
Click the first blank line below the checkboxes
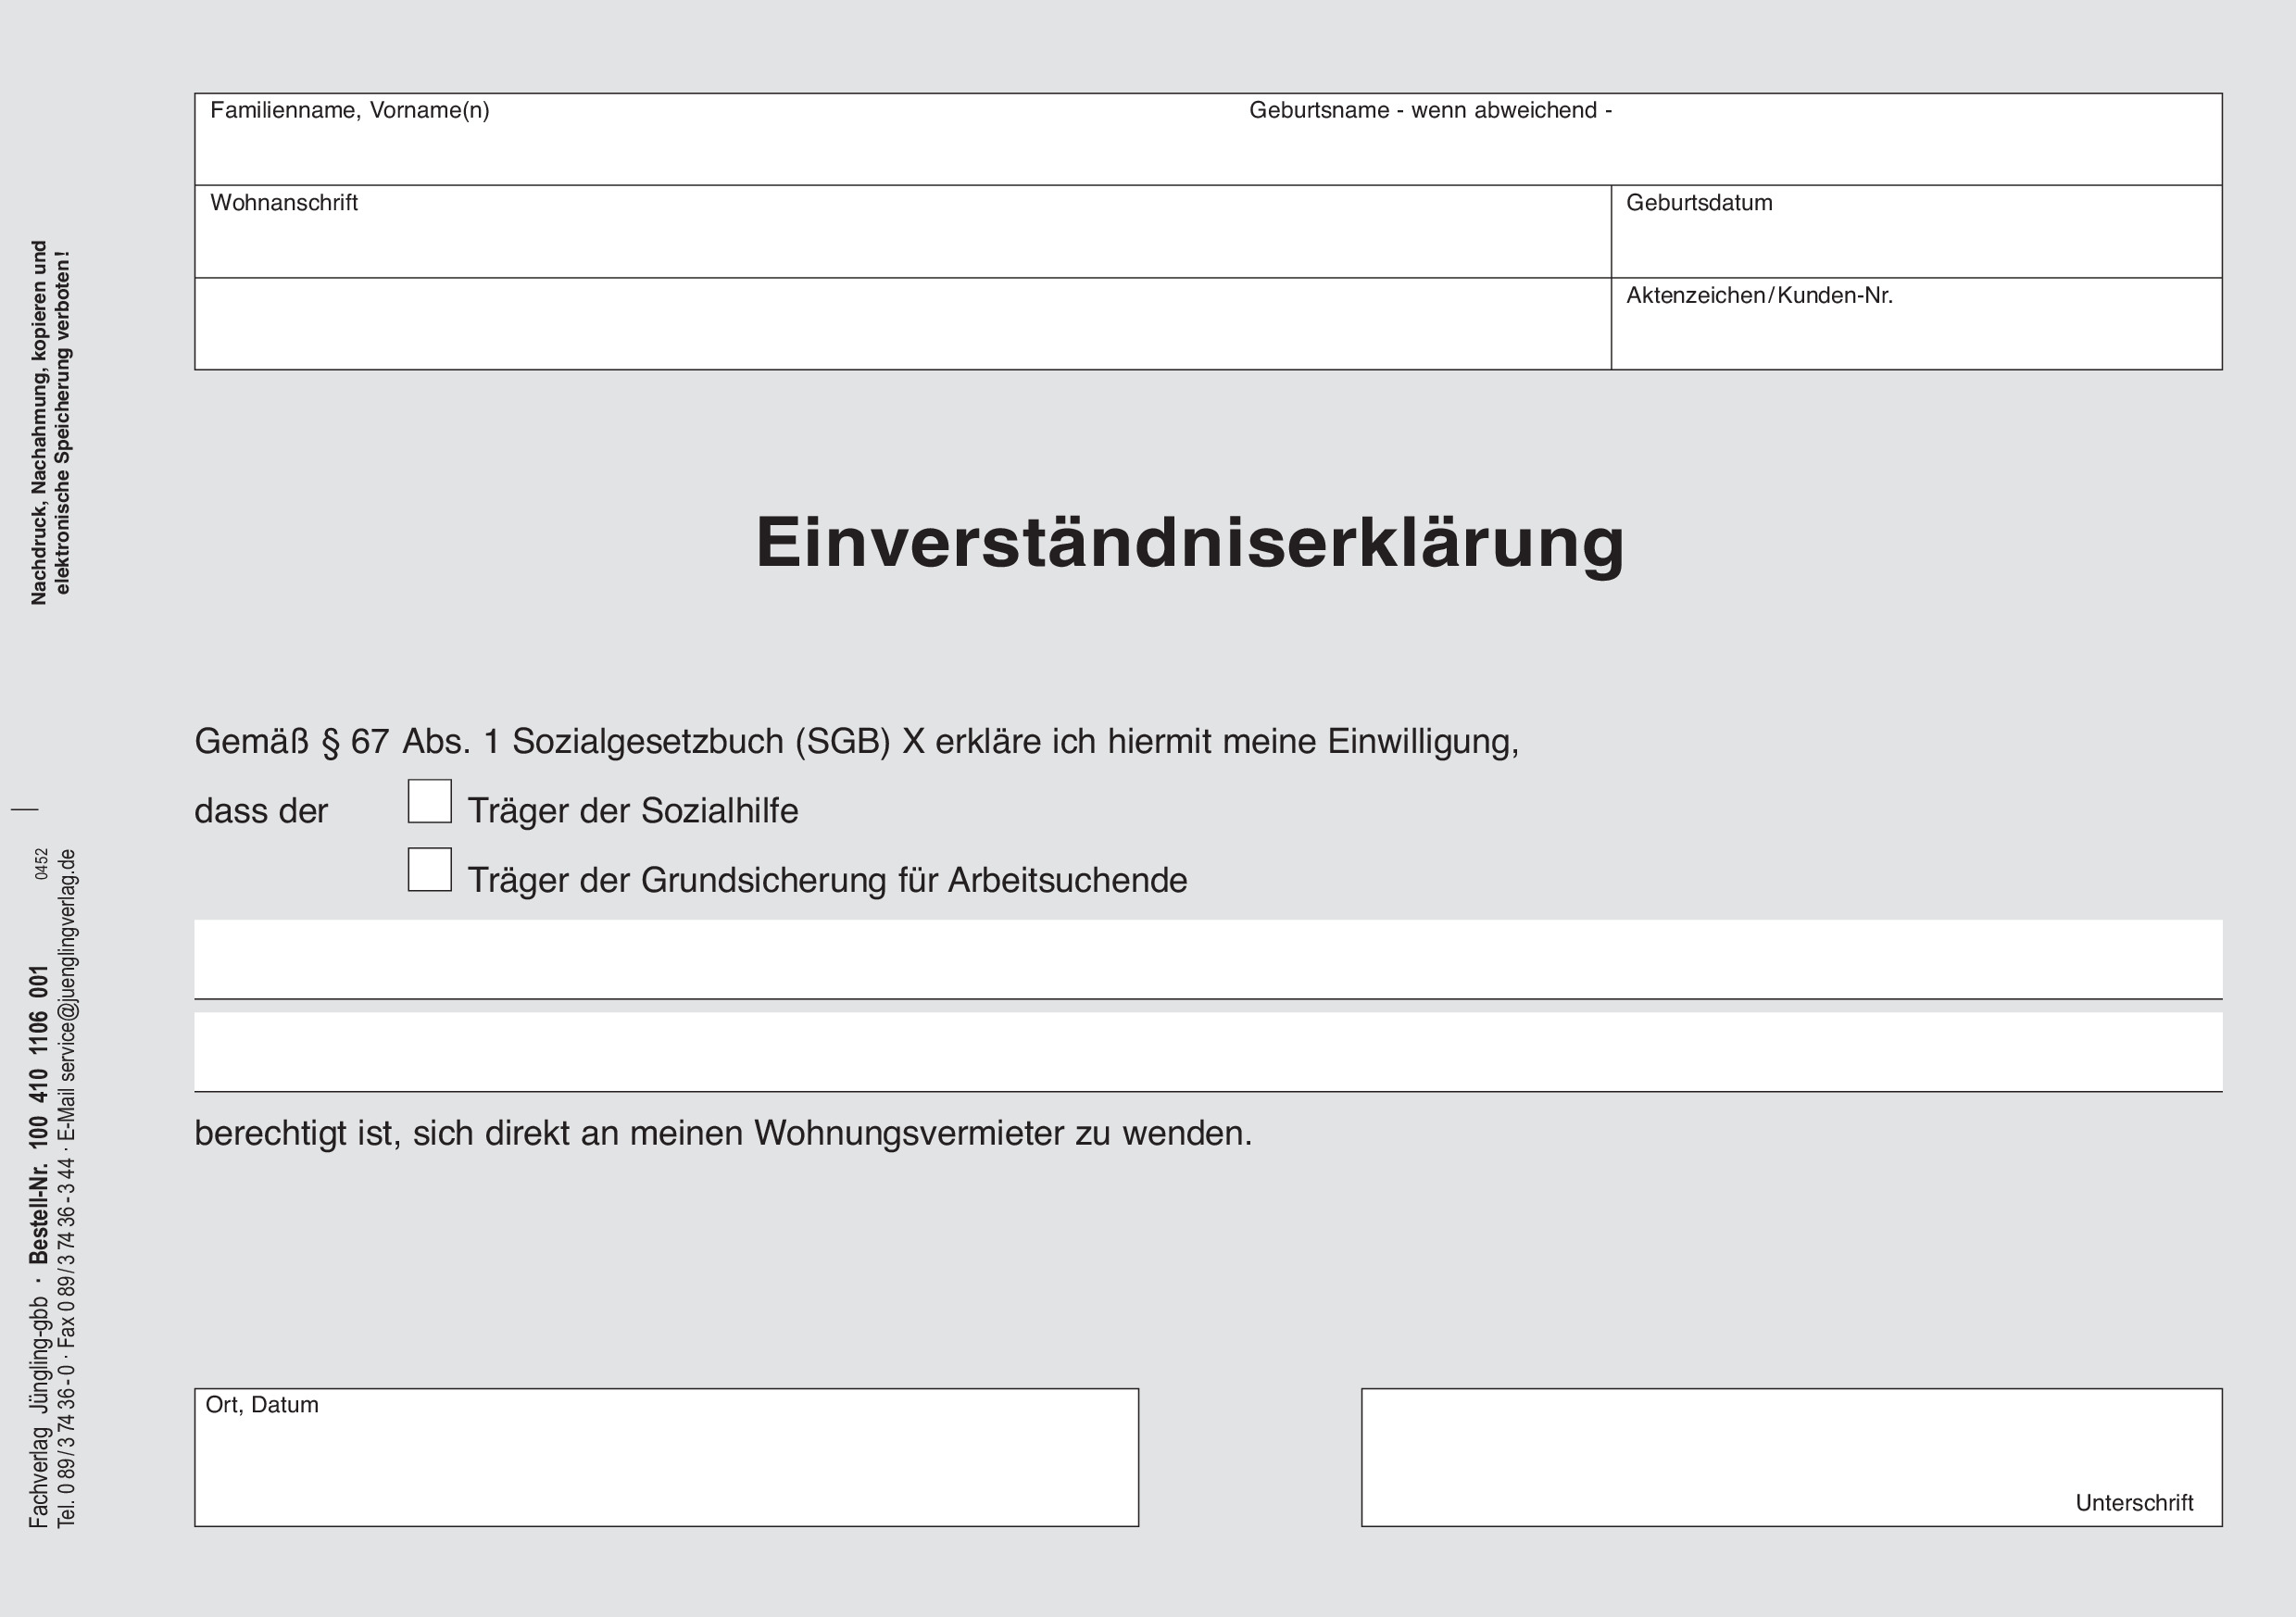click(x=1207, y=959)
